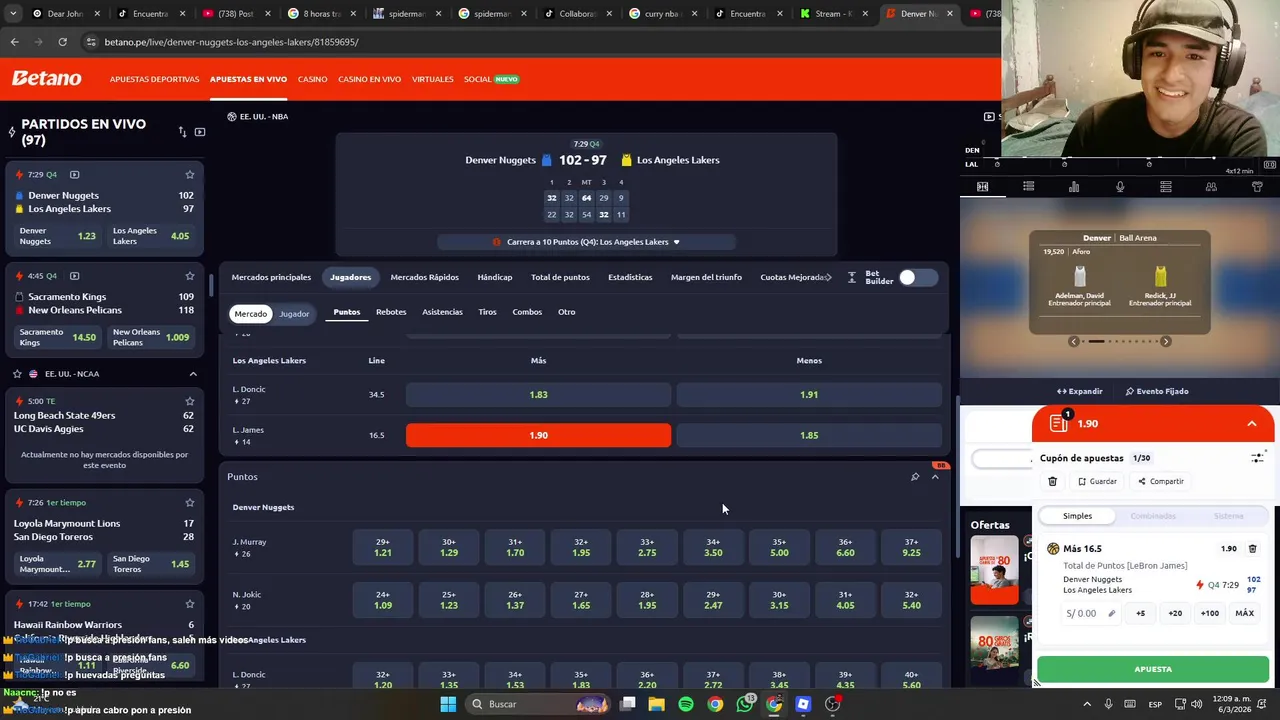Click the Windows Start button
This screenshot has height=720, width=1280.
[448, 704]
